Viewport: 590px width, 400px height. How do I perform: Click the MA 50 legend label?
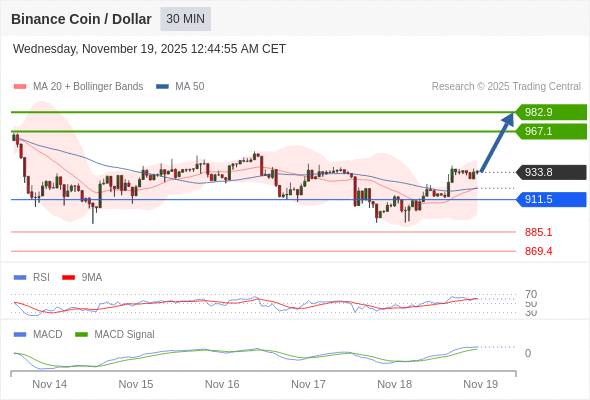190,87
